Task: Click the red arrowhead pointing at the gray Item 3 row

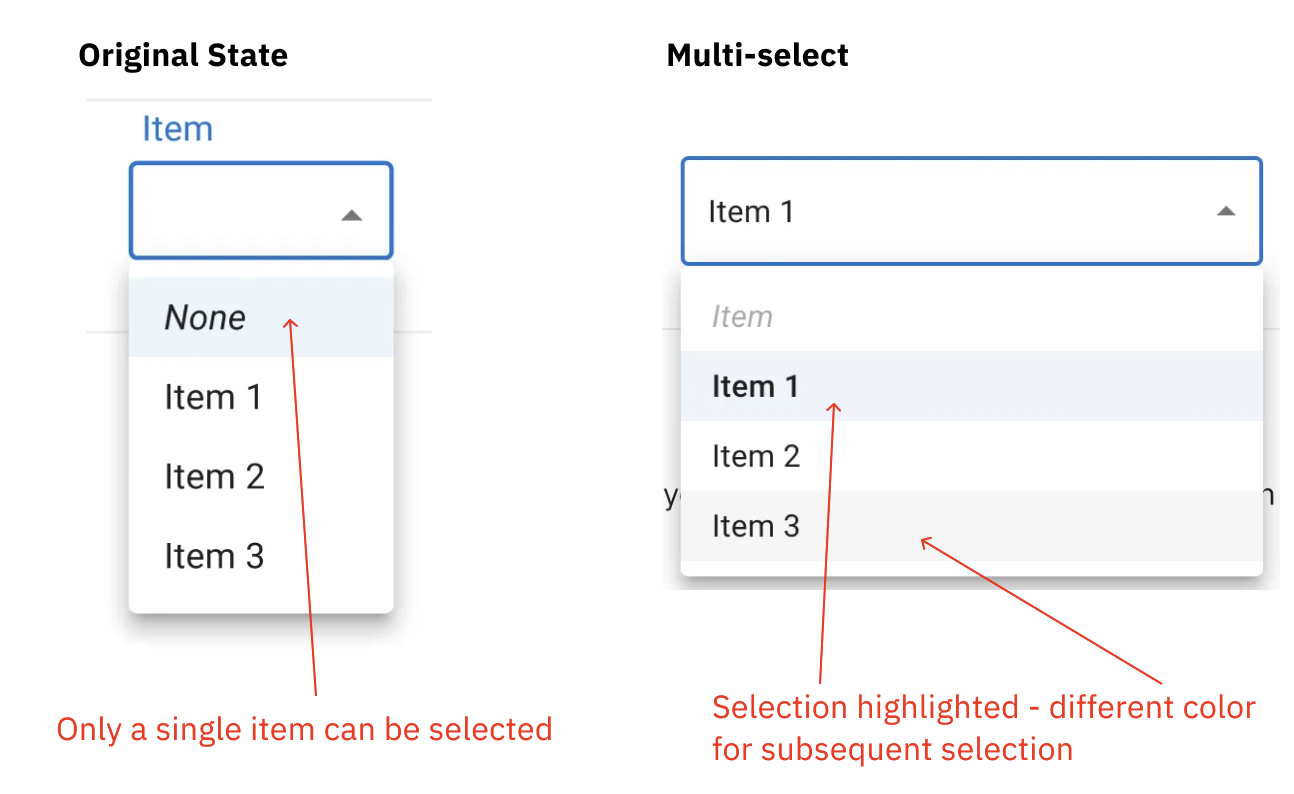Action: (x=925, y=541)
